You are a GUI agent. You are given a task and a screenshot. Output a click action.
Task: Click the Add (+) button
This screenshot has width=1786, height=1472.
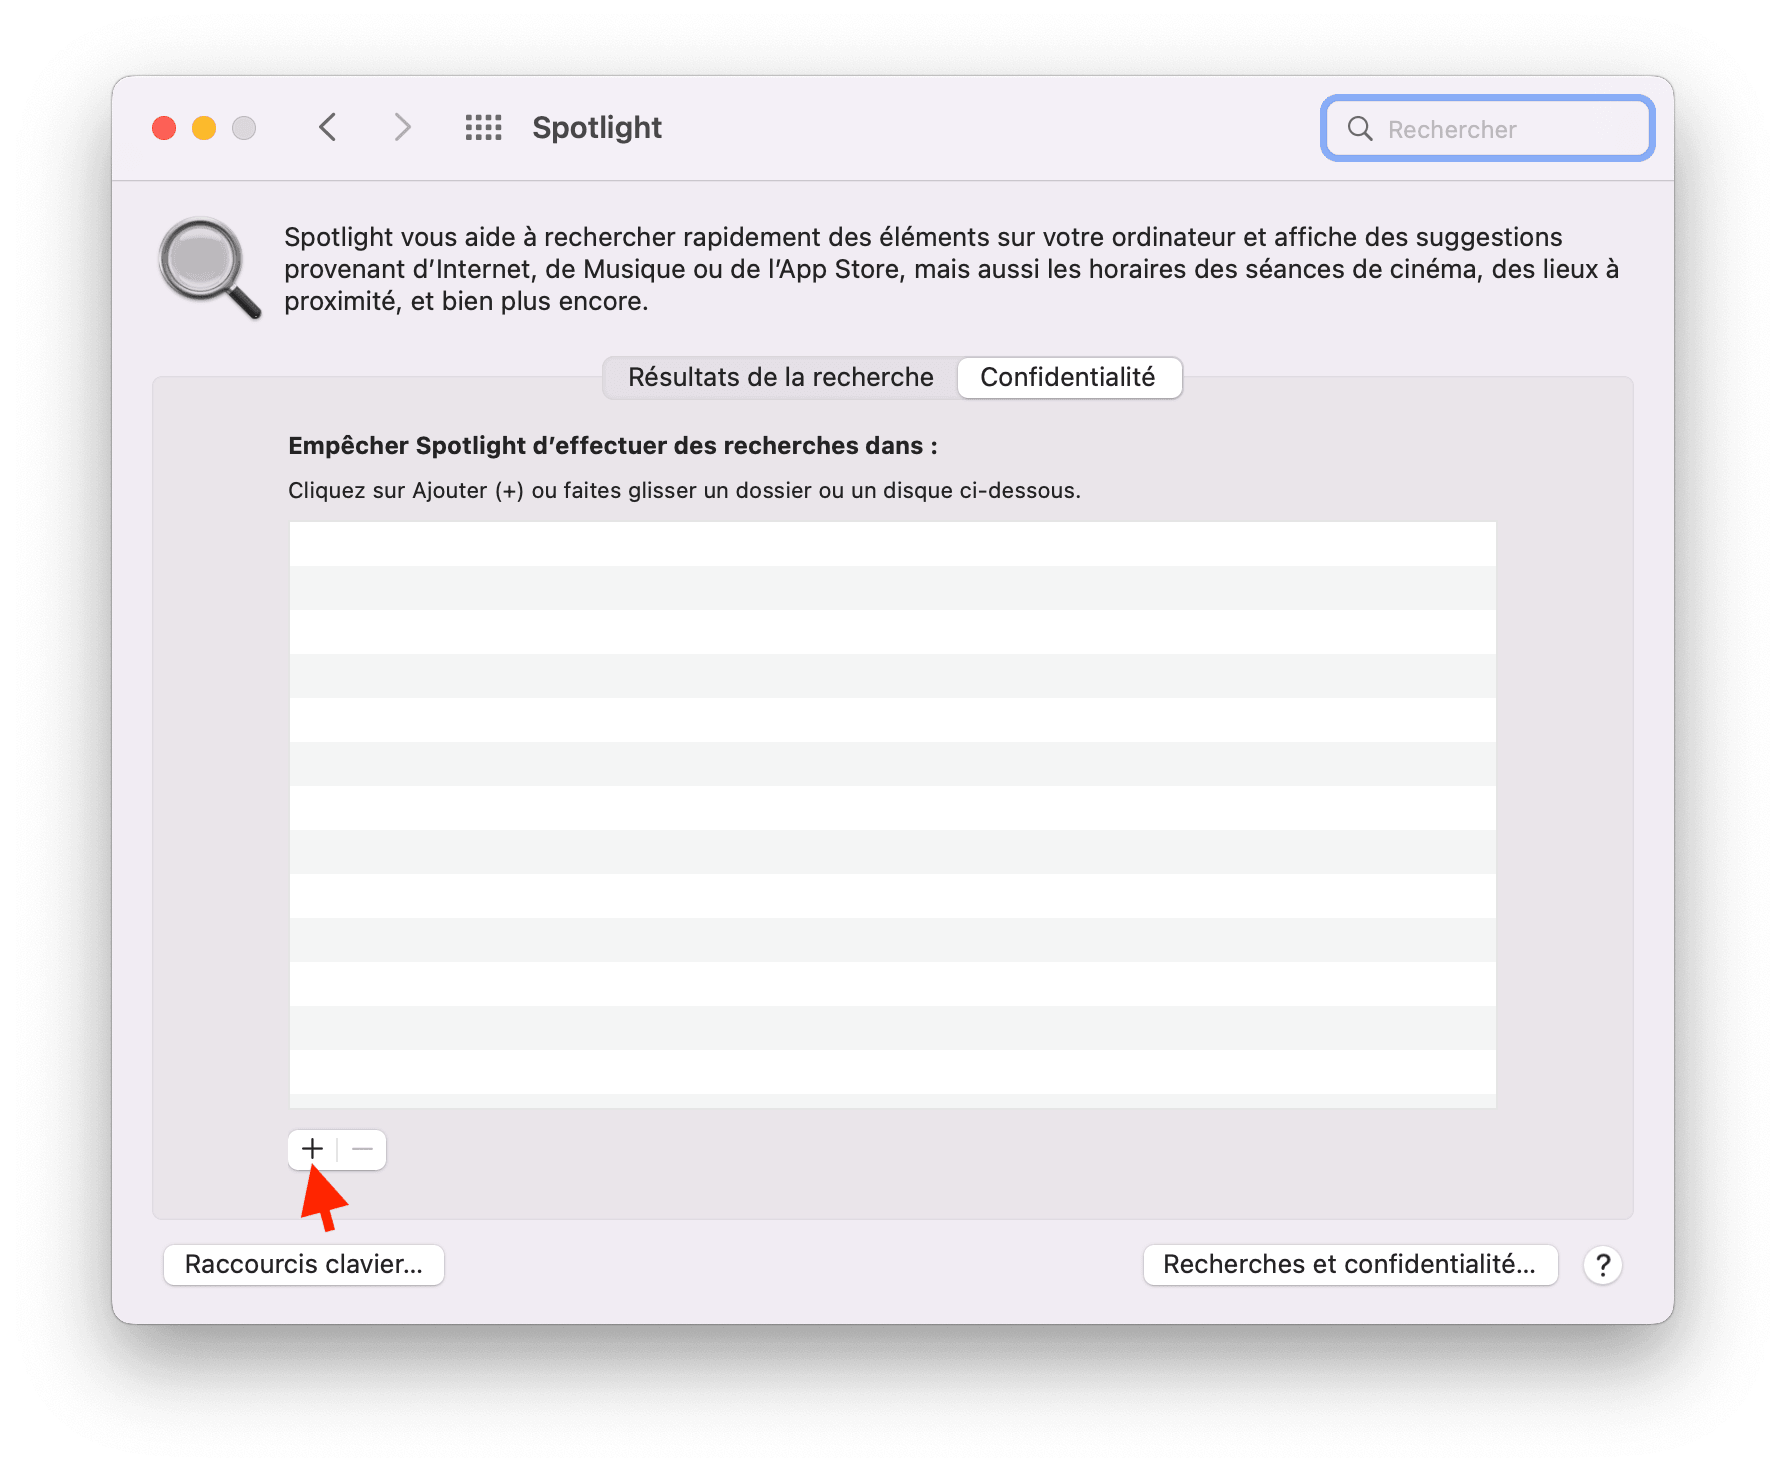313,1149
